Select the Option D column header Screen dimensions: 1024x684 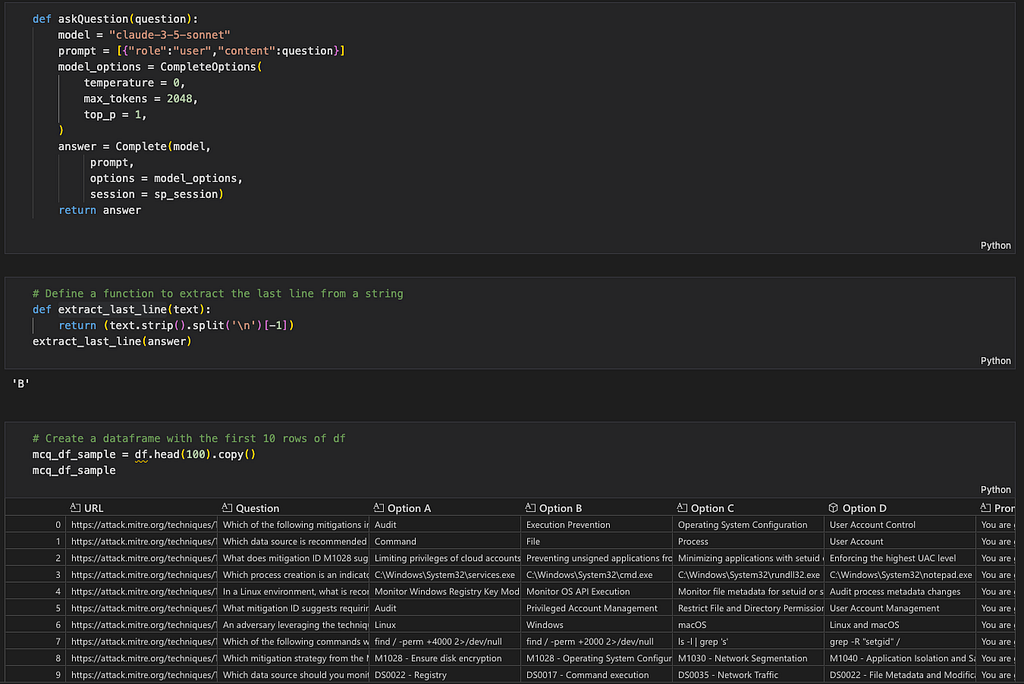(x=900, y=508)
